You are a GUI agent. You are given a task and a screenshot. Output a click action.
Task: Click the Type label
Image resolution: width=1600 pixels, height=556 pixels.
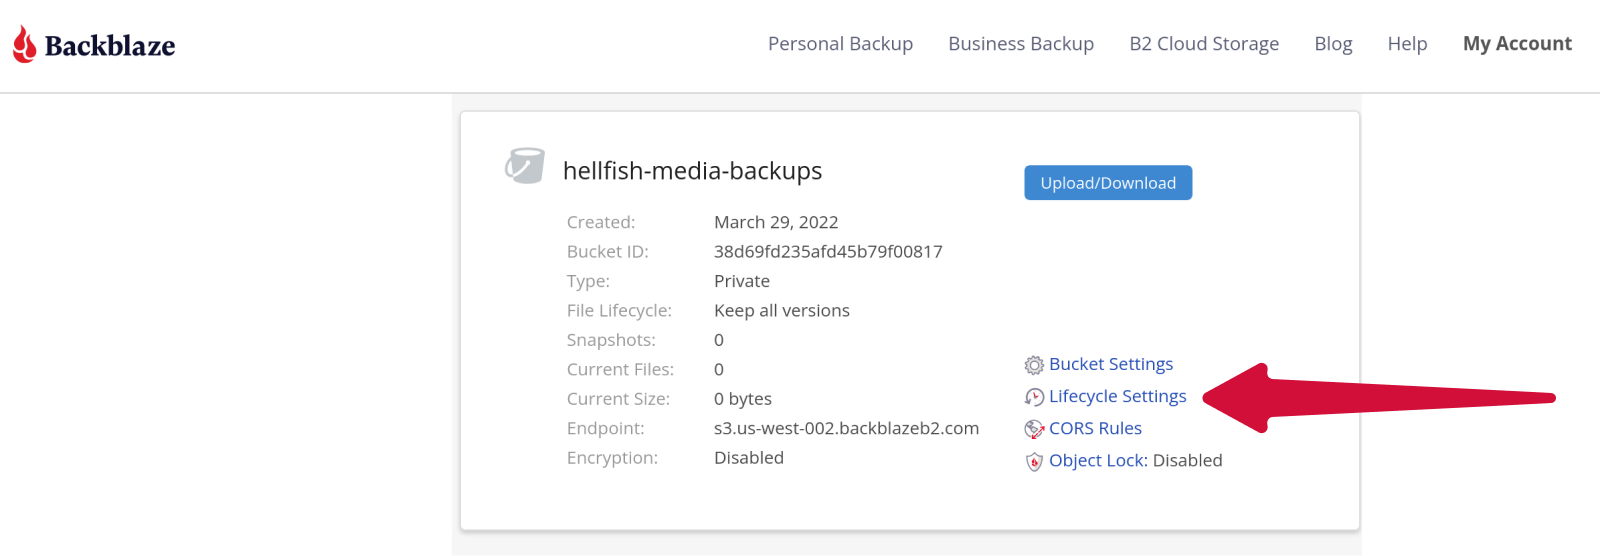pyautogui.click(x=588, y=281)
